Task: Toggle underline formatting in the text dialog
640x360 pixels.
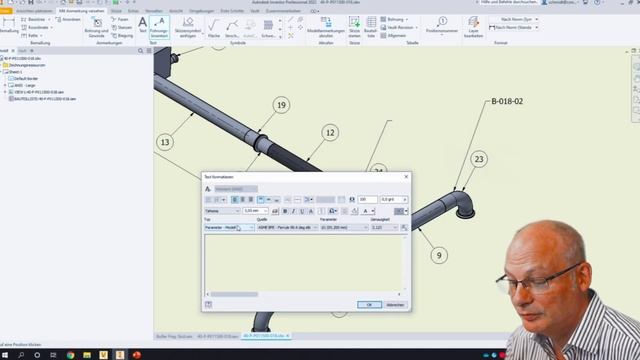Action: tap(302, 211)
